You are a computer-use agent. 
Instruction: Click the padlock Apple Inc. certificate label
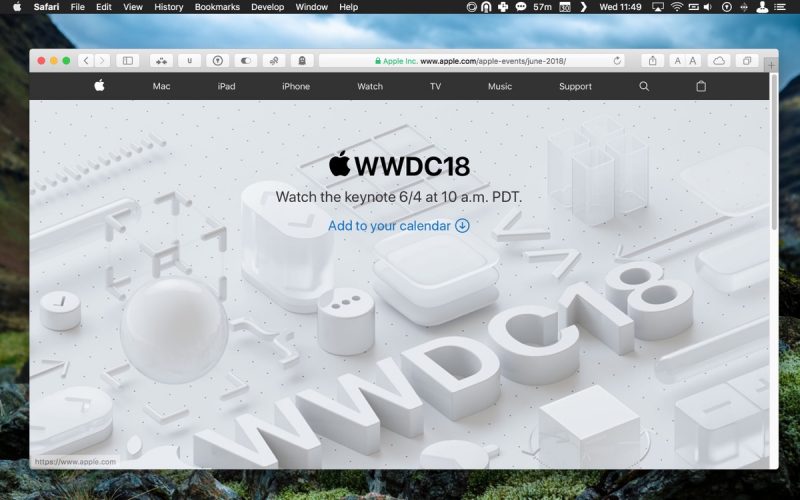pyautogui.click(x=396, y=61)
